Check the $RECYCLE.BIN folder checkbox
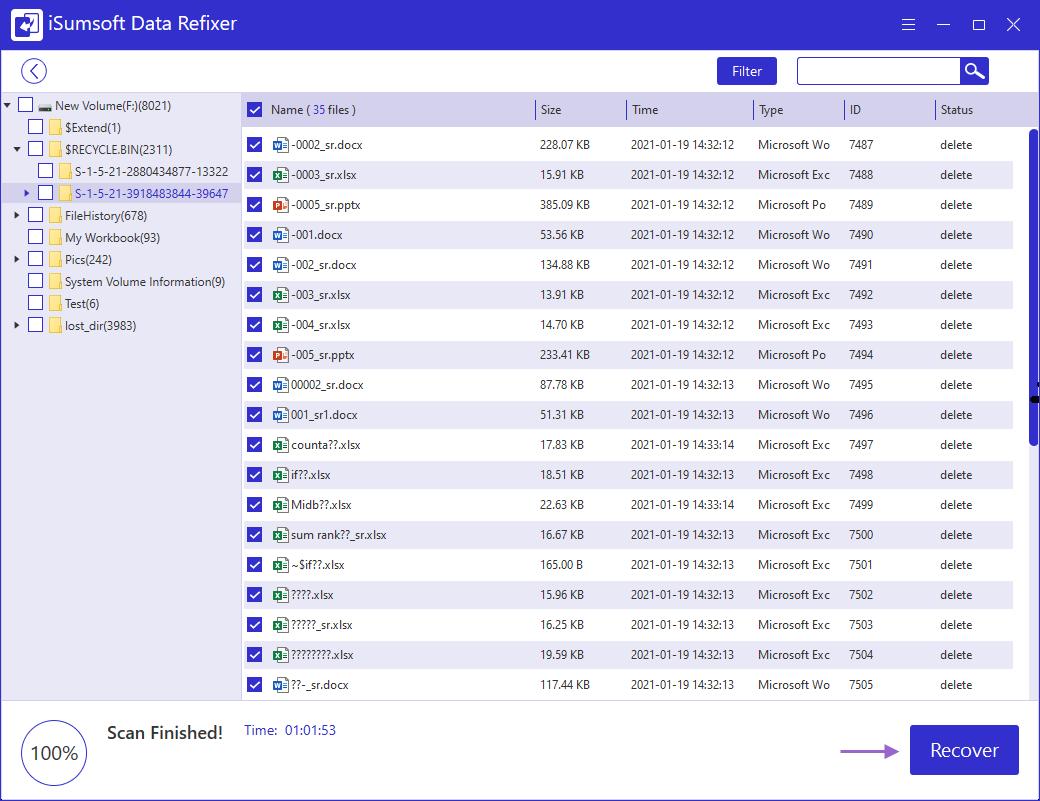The image size is (1040, 801). point(35,149)
